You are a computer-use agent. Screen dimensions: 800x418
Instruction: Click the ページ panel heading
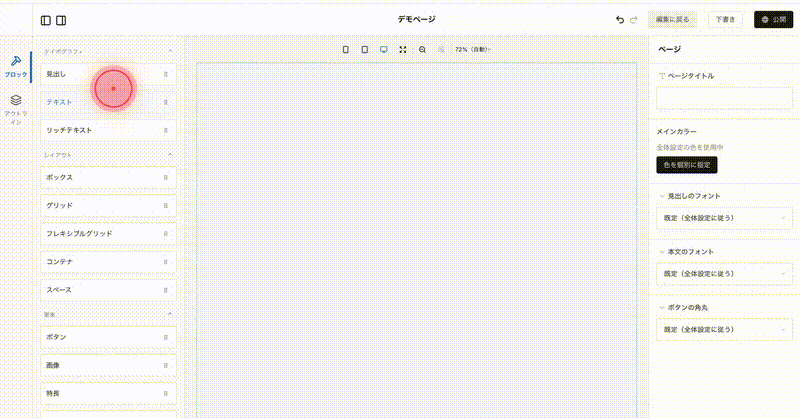(x=669, y=49)
